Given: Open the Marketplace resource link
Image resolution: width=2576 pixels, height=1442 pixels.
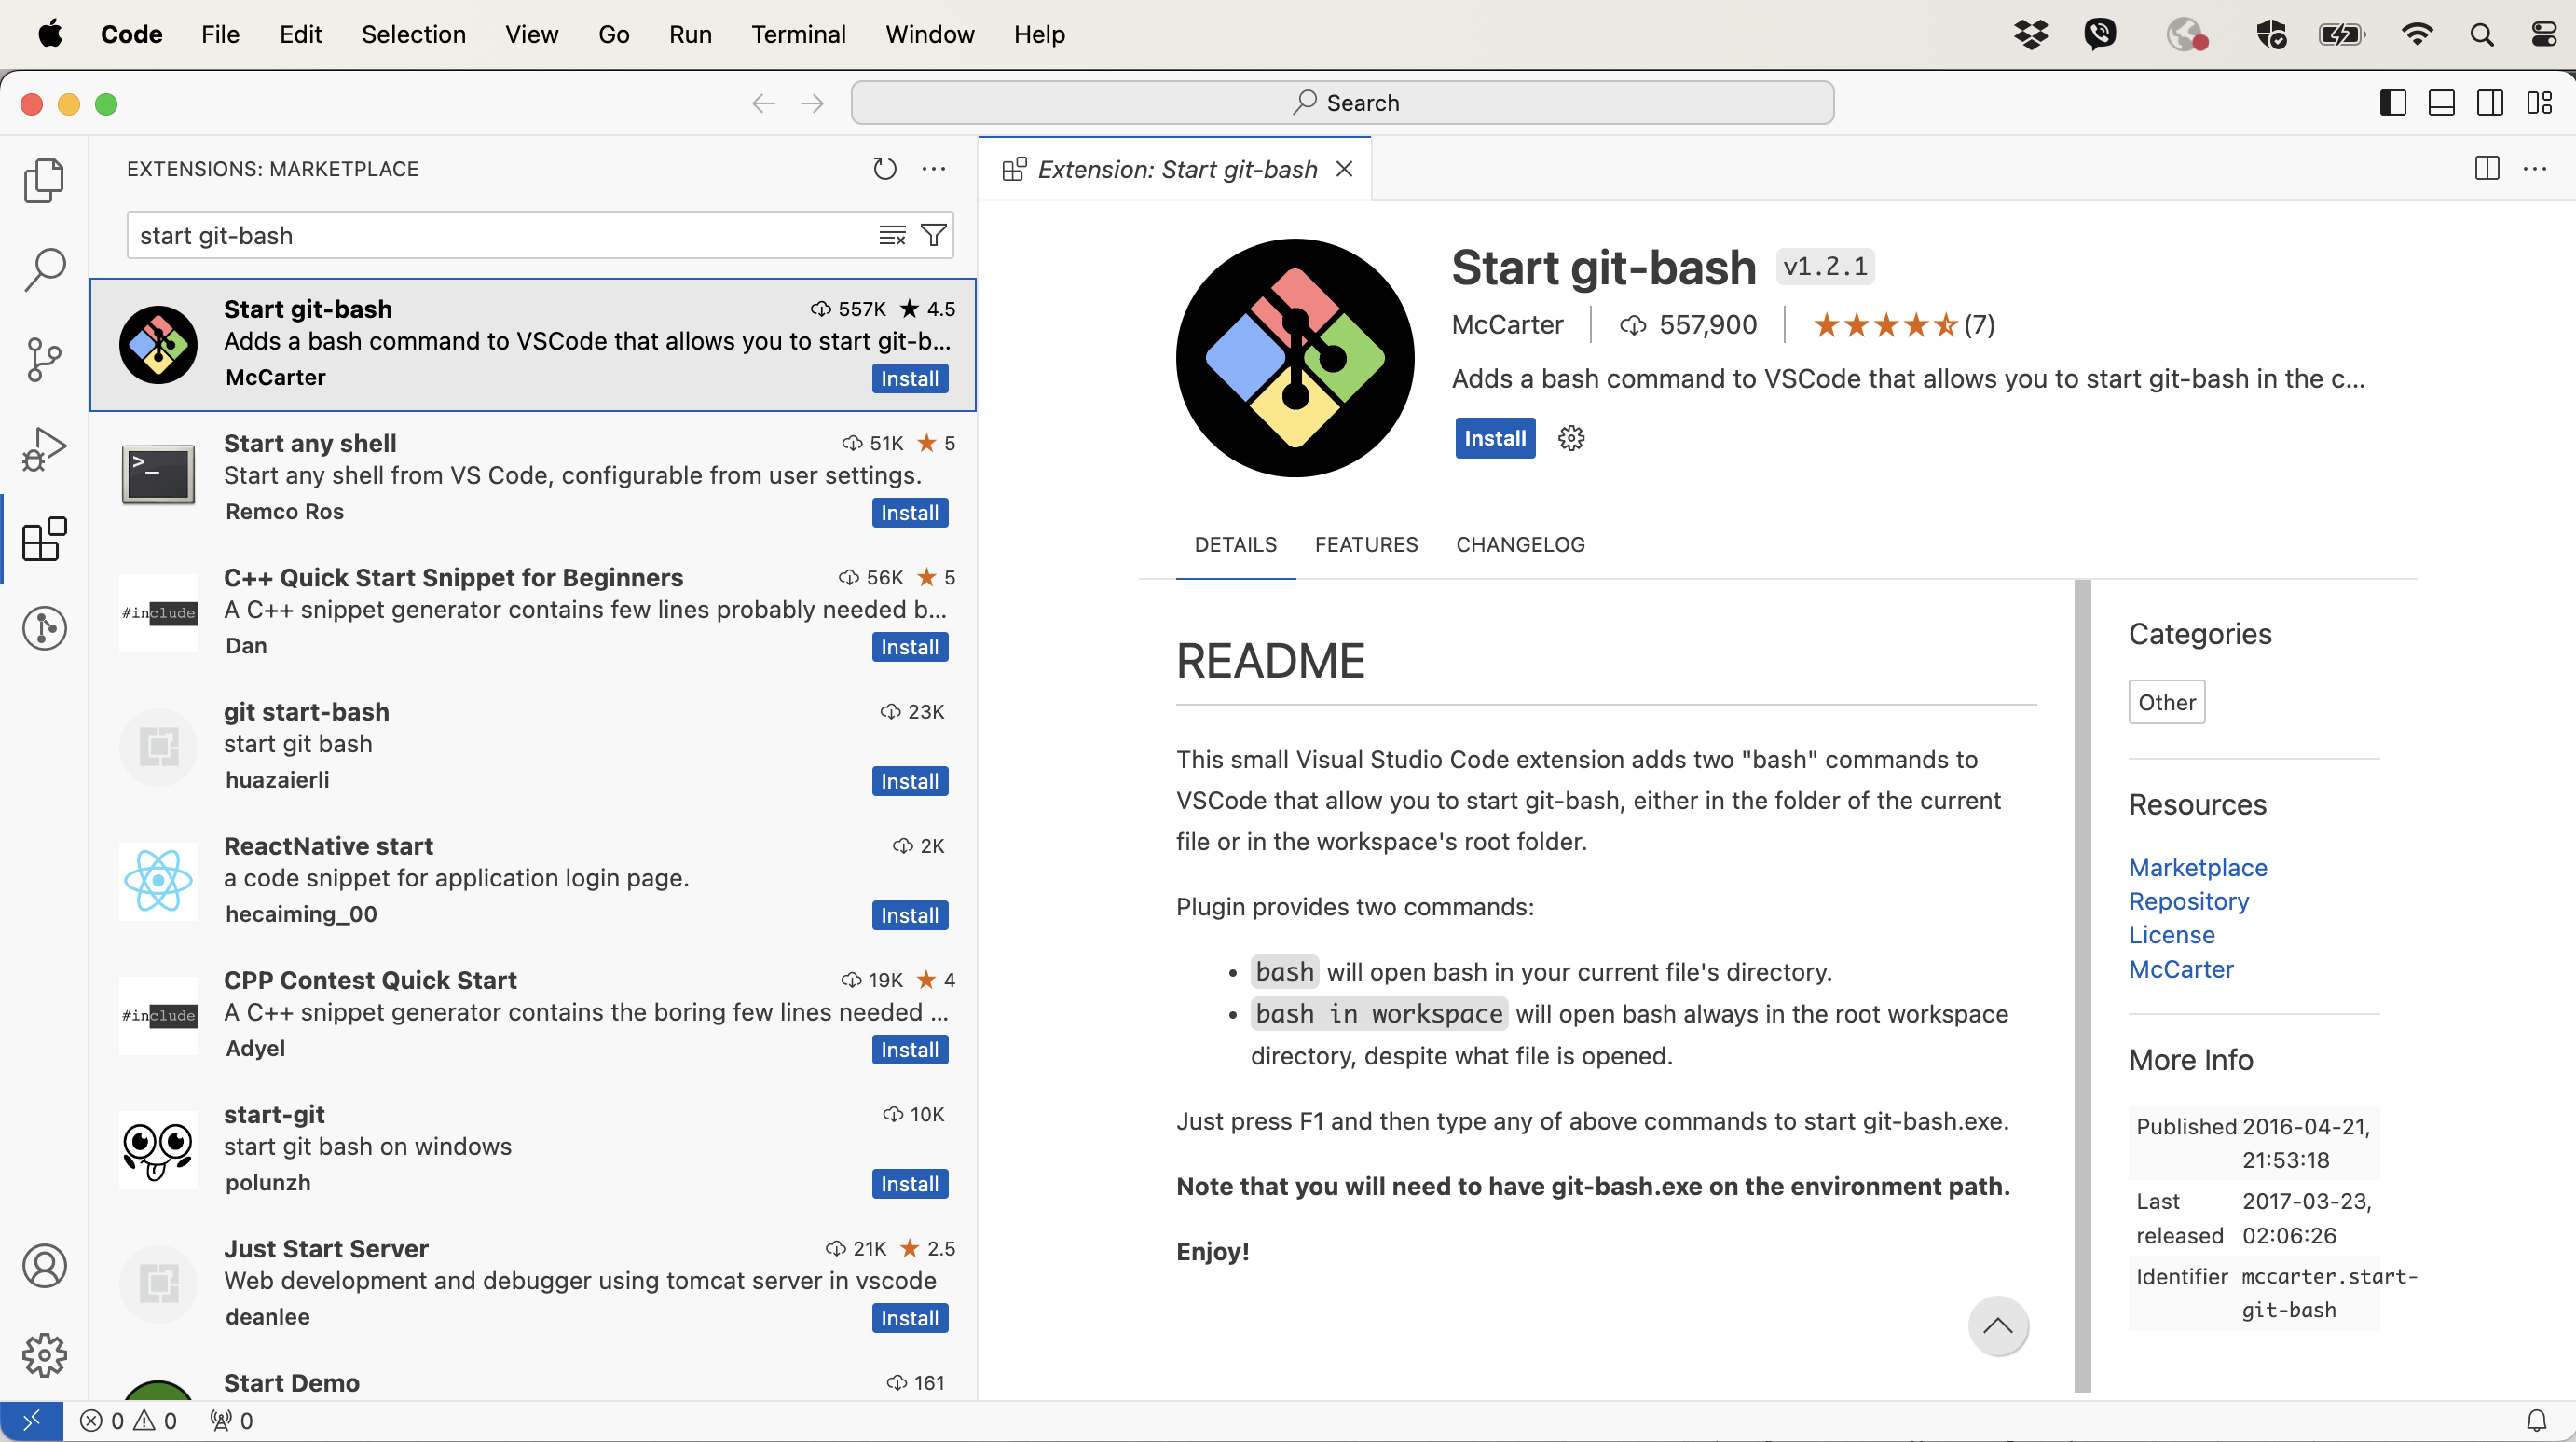Looking at the screenshot, I should pos(2198,867).
